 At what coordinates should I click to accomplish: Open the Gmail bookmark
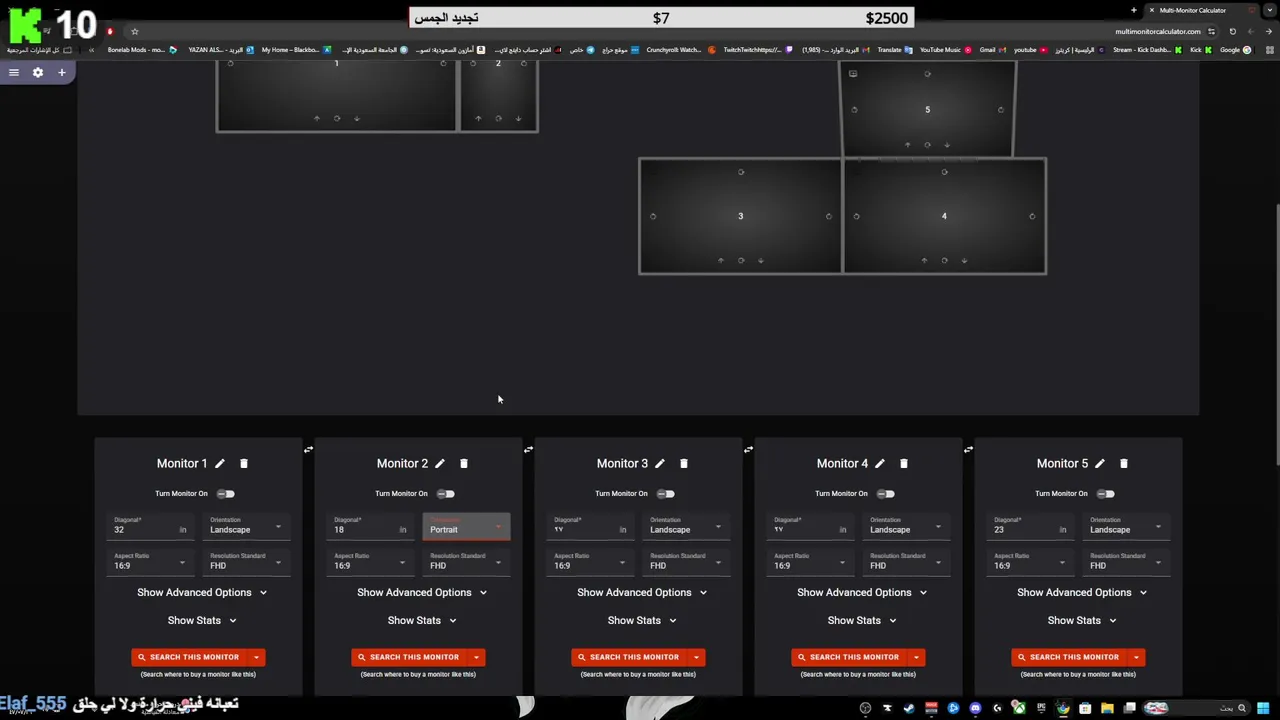tap(992, 50)
